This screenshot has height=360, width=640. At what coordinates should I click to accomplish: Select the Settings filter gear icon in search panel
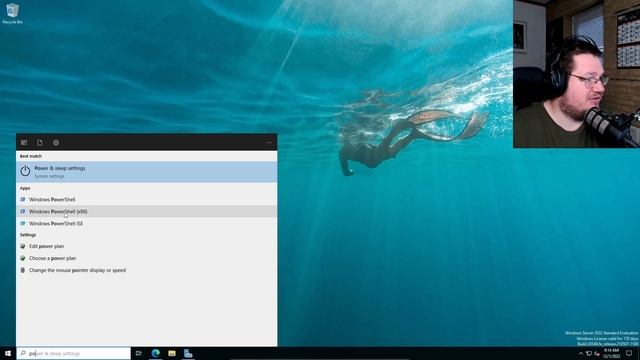[x=56, y=142]
